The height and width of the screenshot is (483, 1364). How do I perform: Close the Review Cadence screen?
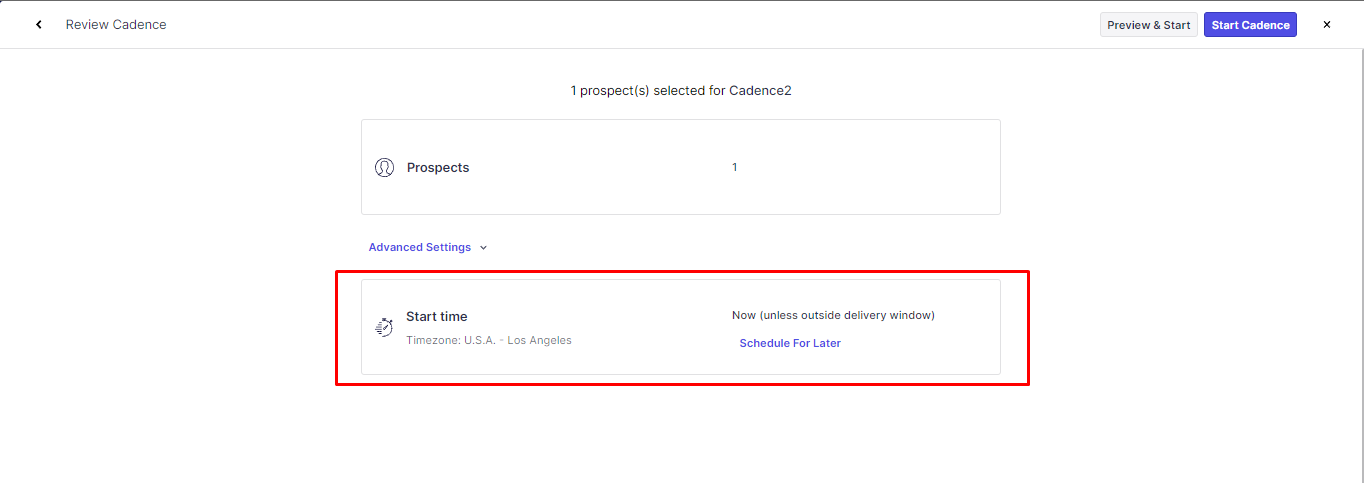click(x=1327, y=25)
